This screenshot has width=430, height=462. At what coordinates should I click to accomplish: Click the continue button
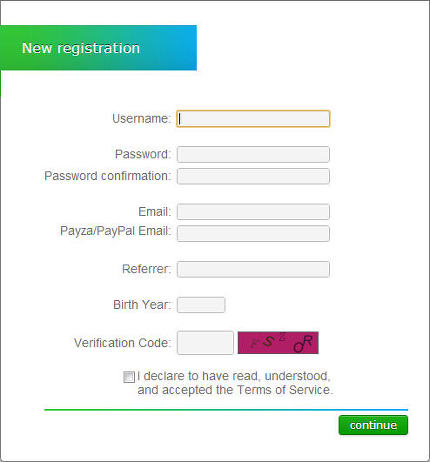tap(373, 425)
